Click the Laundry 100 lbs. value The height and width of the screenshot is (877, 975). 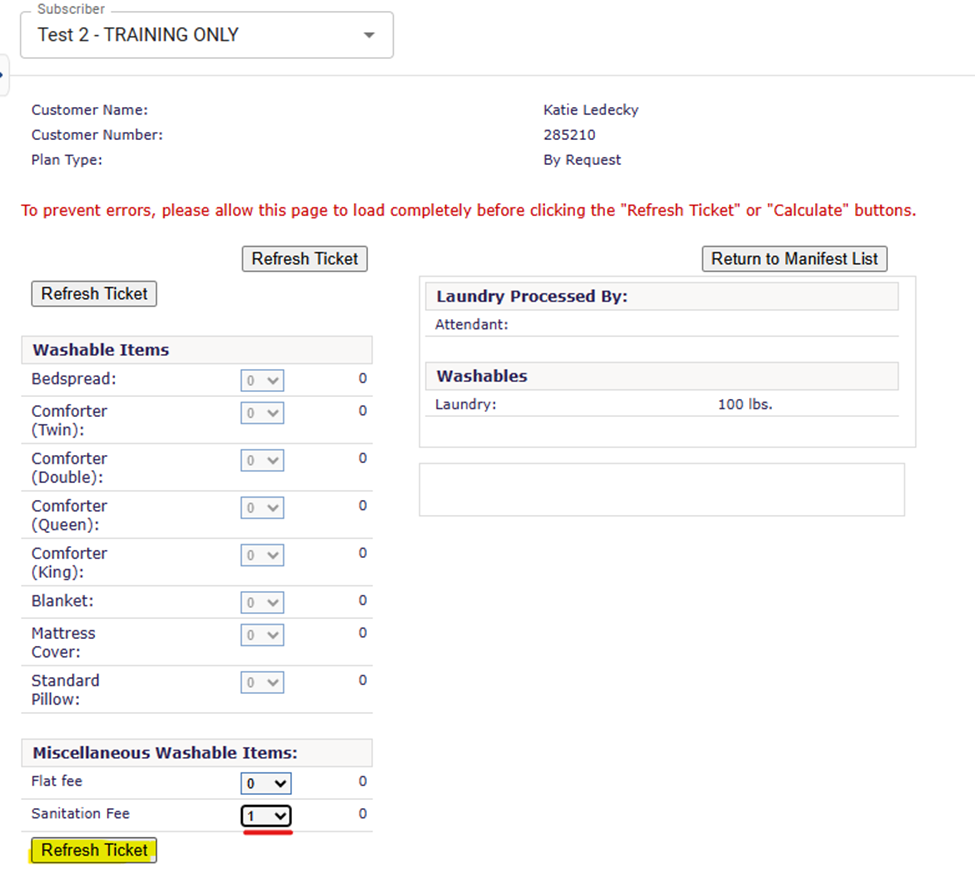pyautogui.click(x=745, y=405)
